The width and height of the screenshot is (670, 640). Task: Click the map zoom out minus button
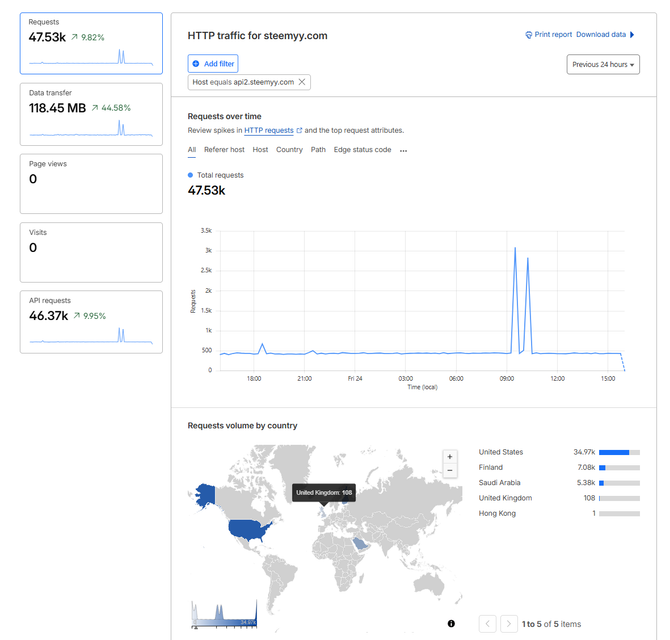click(x=450, y=470)
